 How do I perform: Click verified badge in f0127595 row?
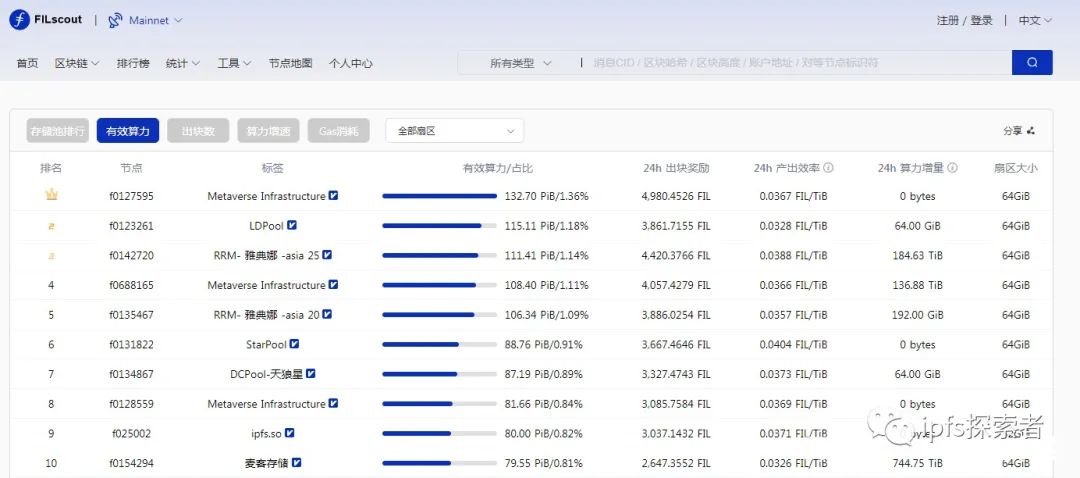click(333, 195)
